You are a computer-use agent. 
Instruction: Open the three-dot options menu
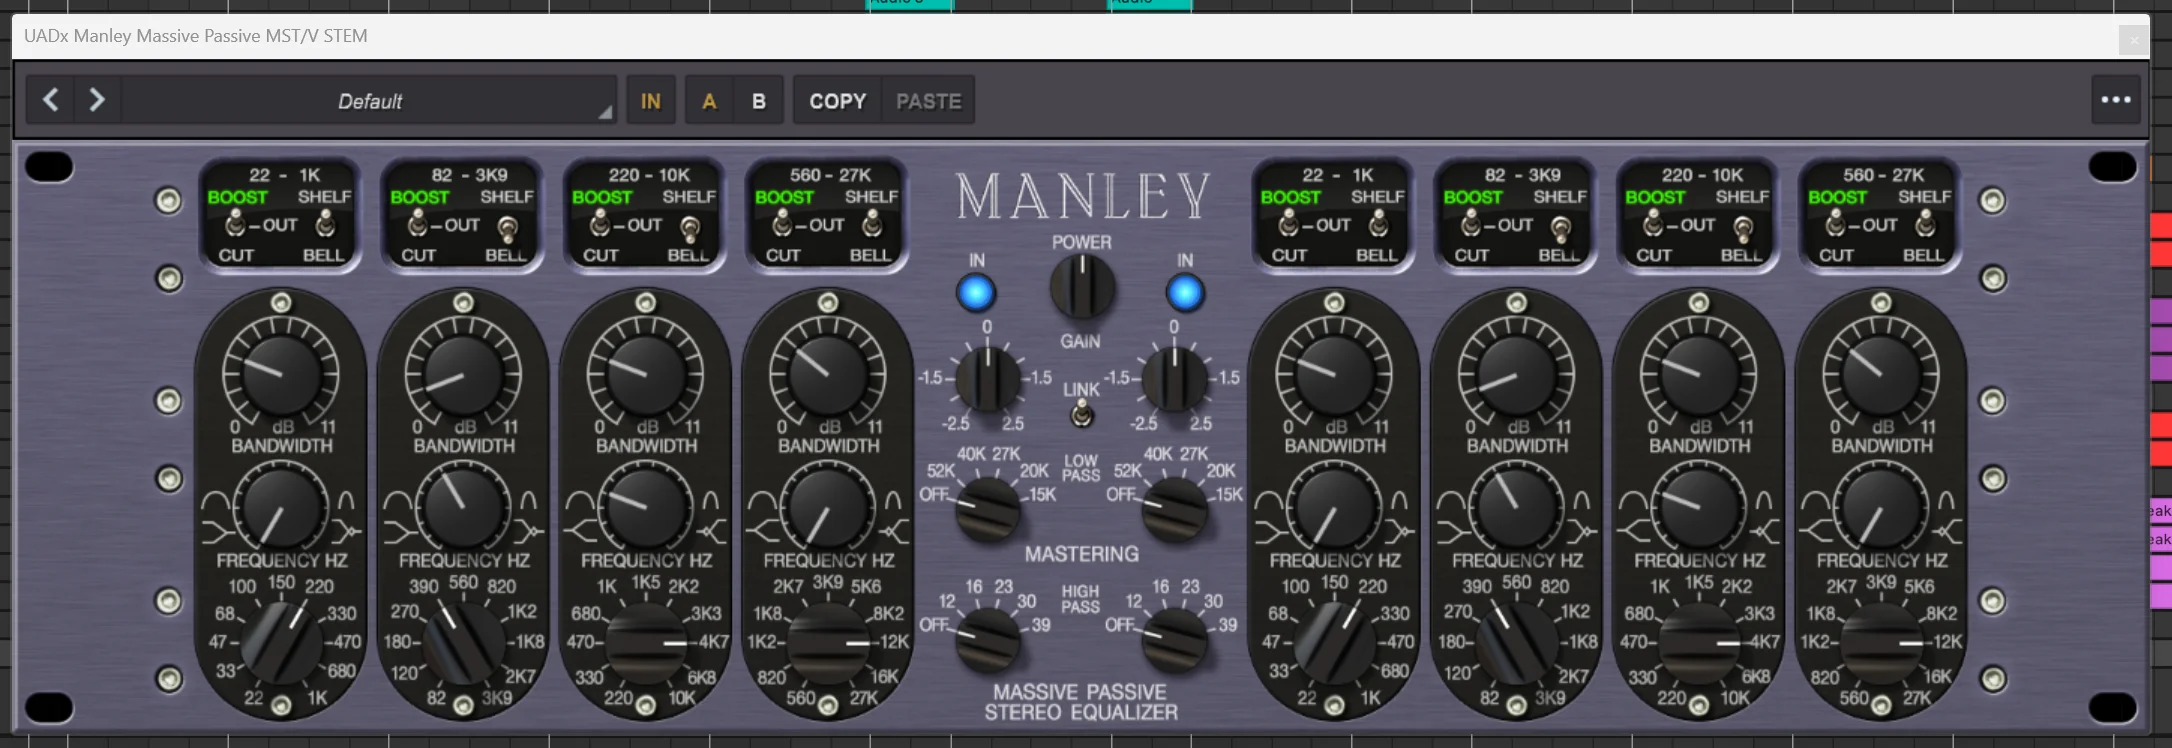coord(2115,100)
